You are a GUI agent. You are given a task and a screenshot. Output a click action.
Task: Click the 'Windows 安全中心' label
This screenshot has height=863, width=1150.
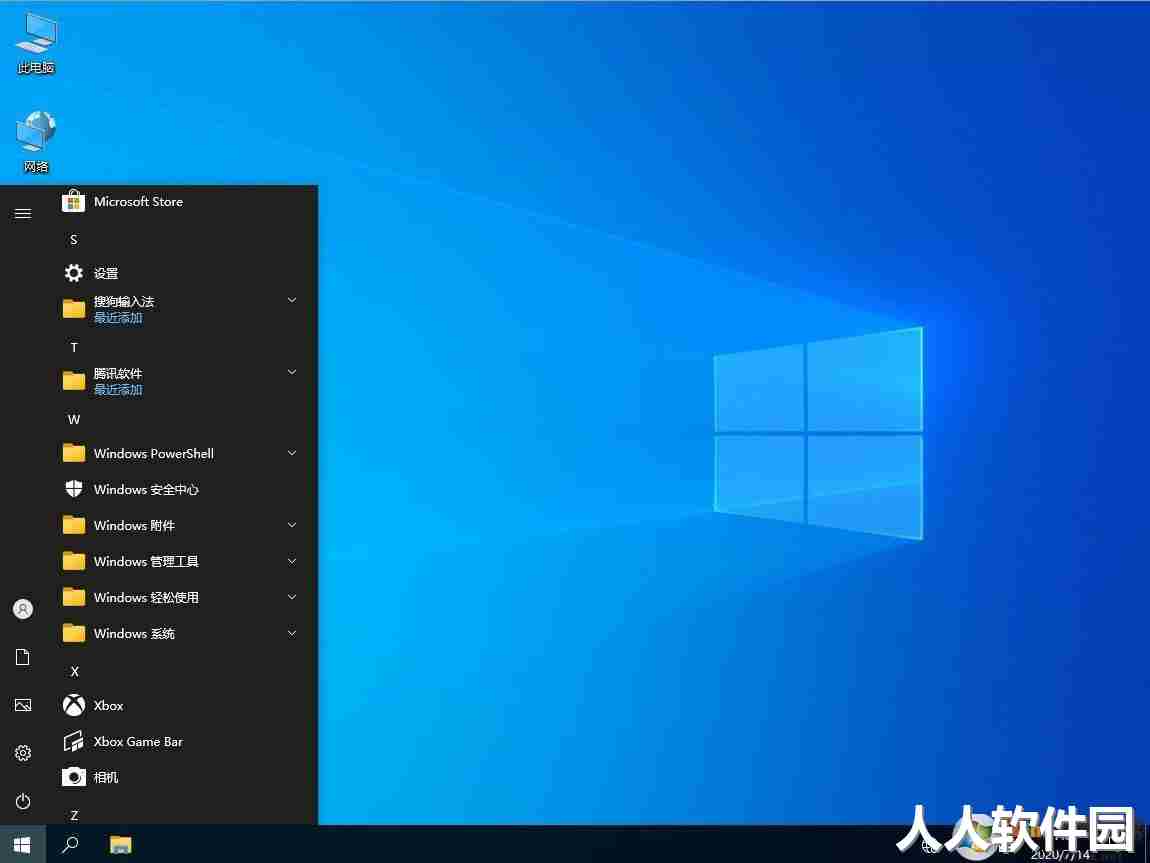click(146, 490)
